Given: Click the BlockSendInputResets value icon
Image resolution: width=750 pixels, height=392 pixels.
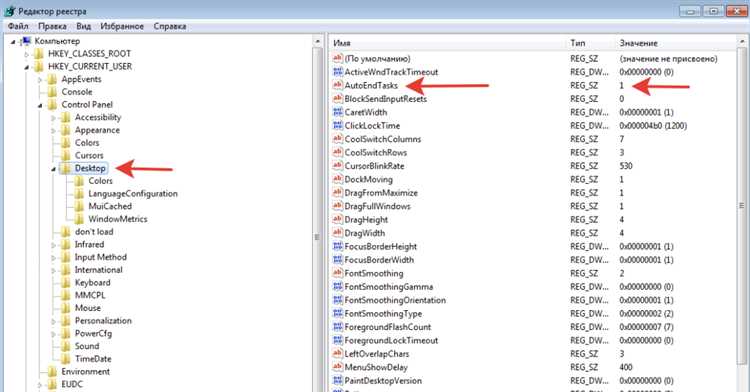Looking at the screenshot, I should pyautogui.click(x=338, y=98).
